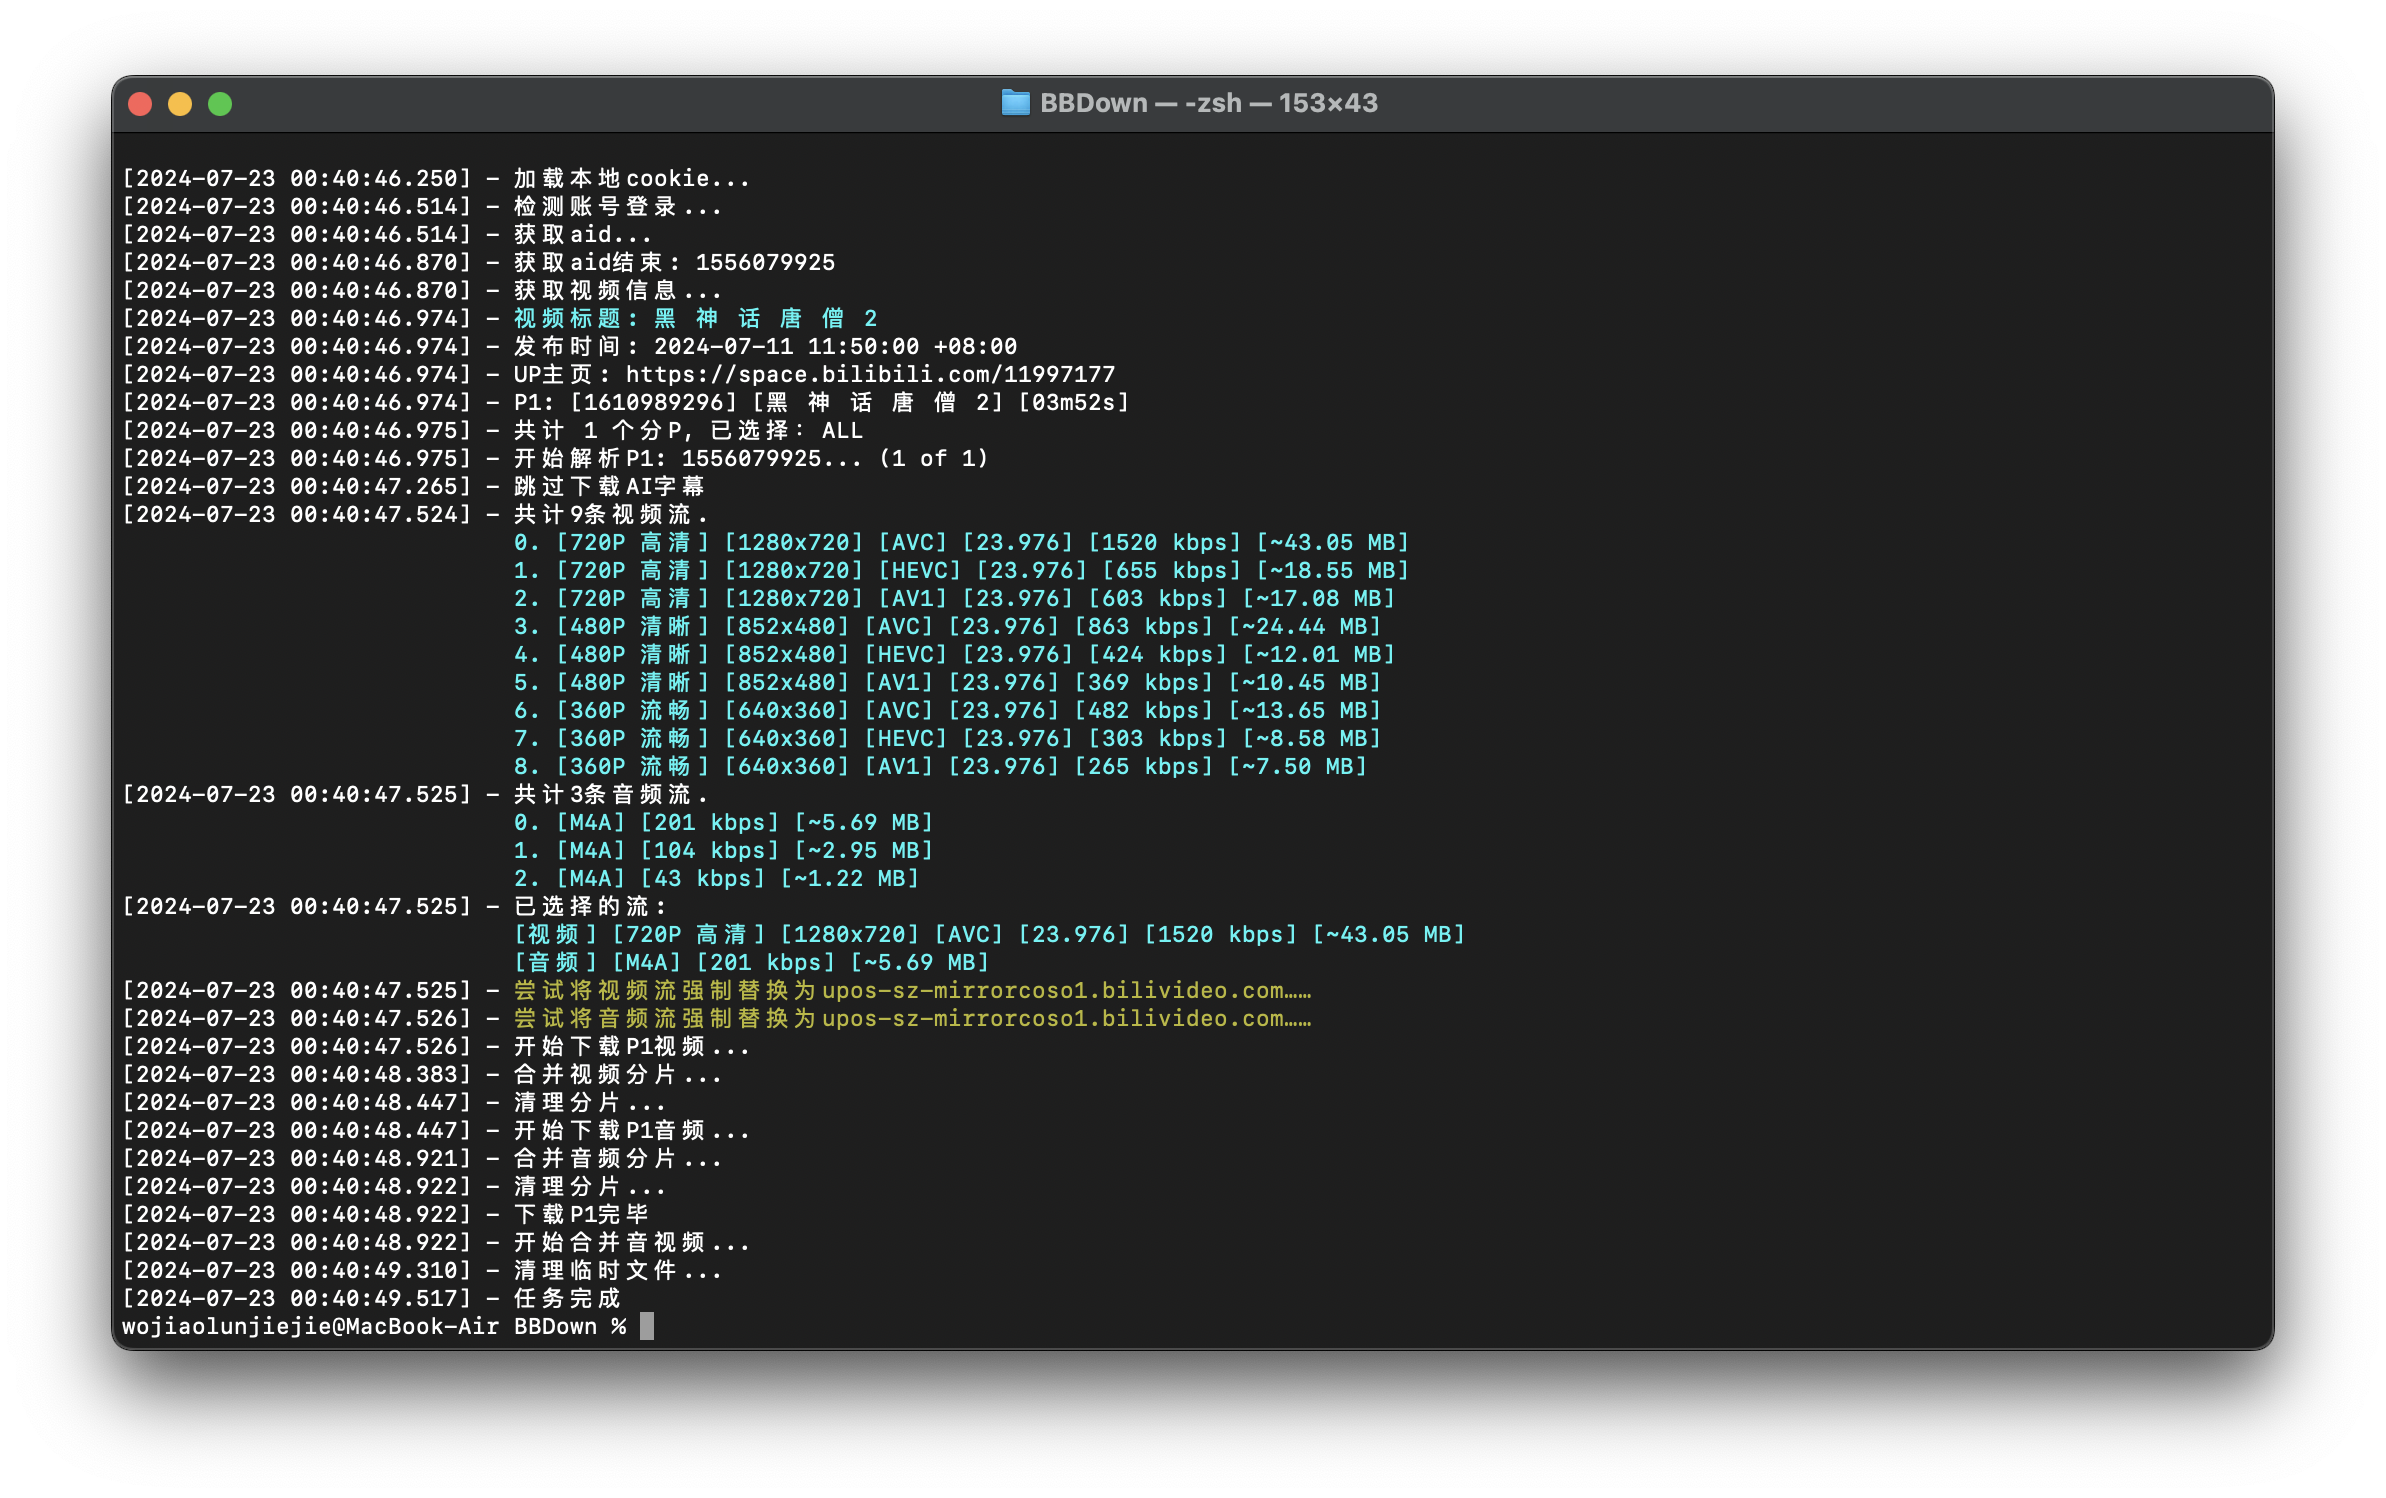This screenshot has width=2386, height=1498.
Task: Click the line 开始合并音视频...
Action: coord(631,1242)
